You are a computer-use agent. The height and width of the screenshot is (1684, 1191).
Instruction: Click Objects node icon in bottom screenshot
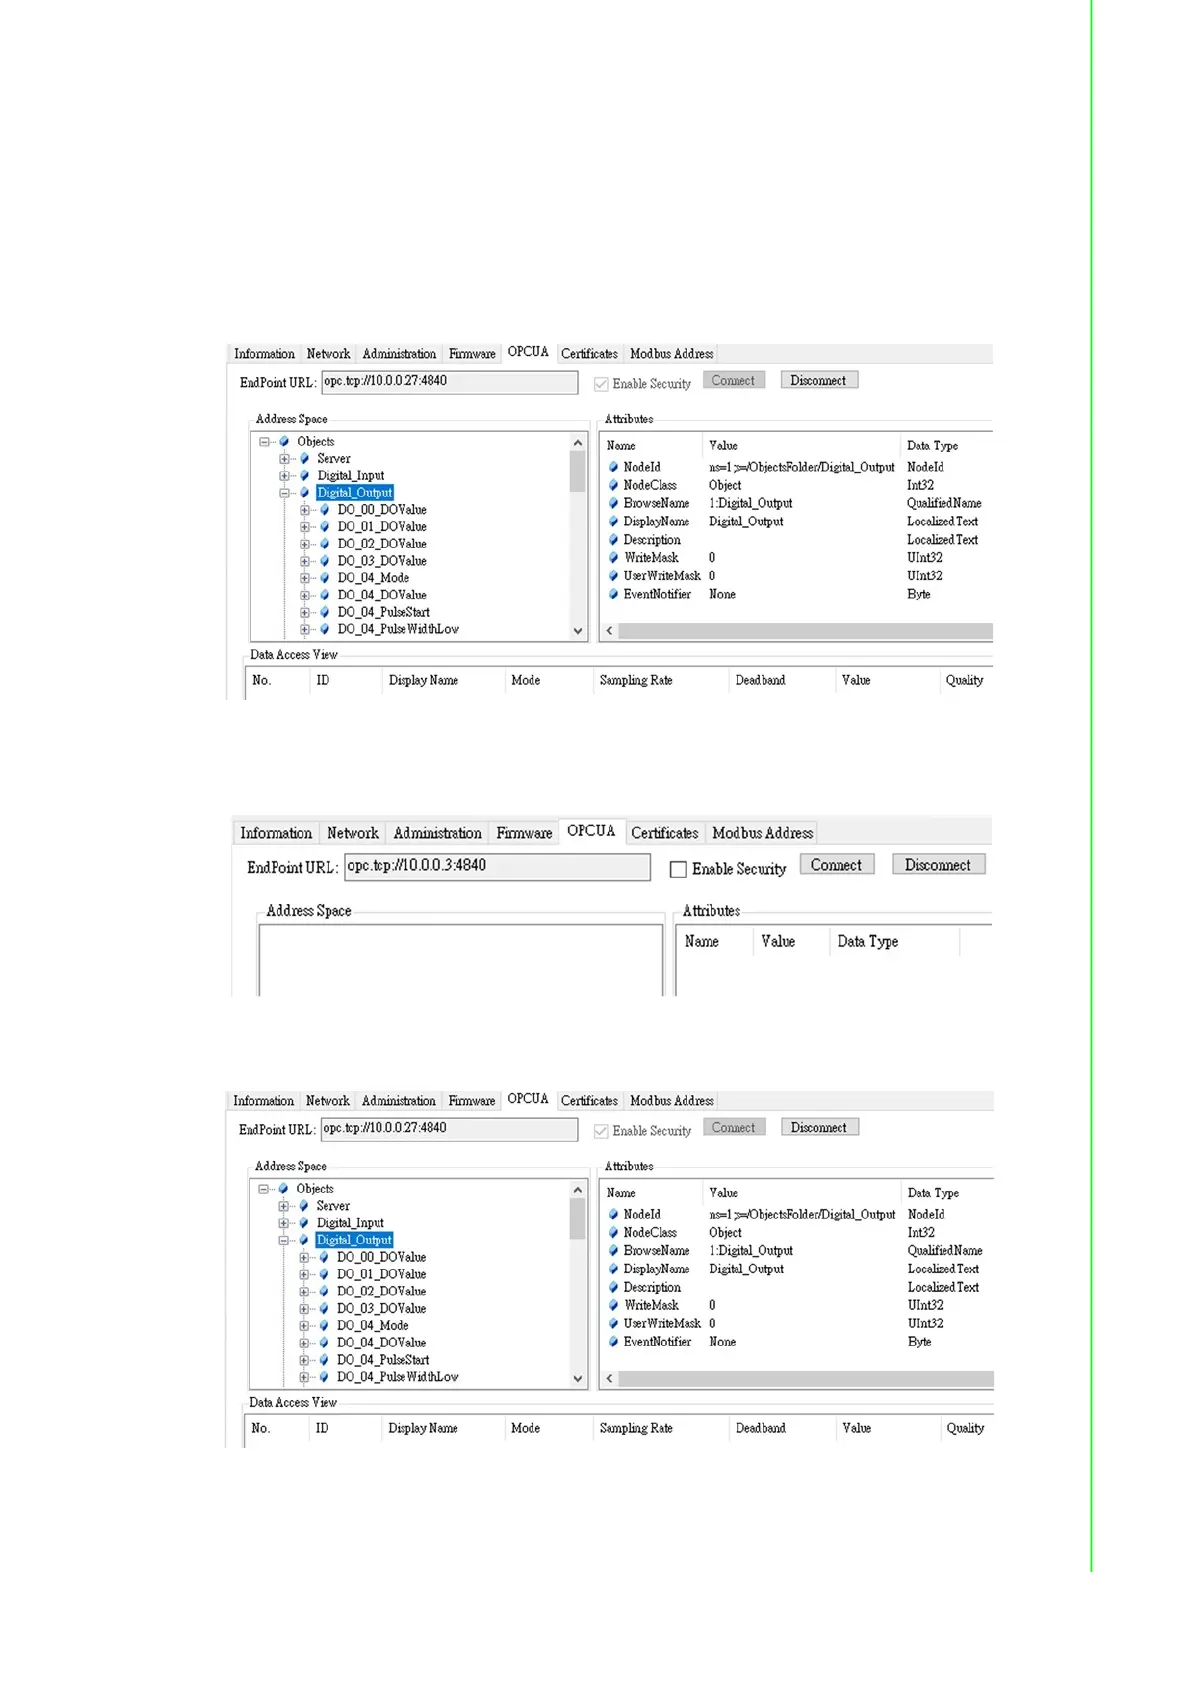(283, 1189)
